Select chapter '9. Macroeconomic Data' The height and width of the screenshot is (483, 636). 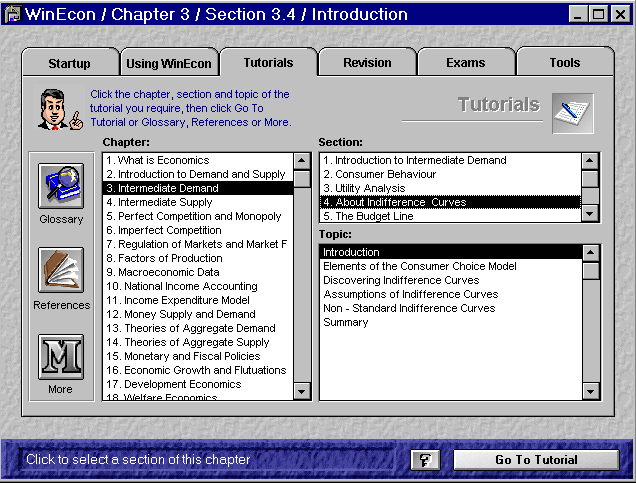(198, 272)
